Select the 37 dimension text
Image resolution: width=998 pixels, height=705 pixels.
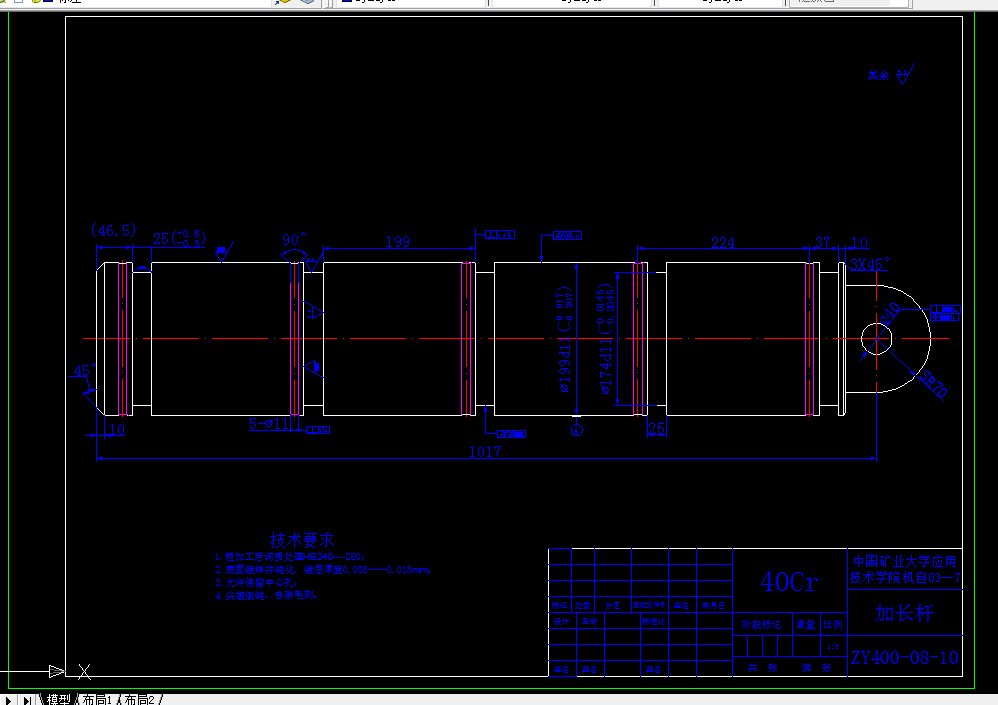(822, 242)
